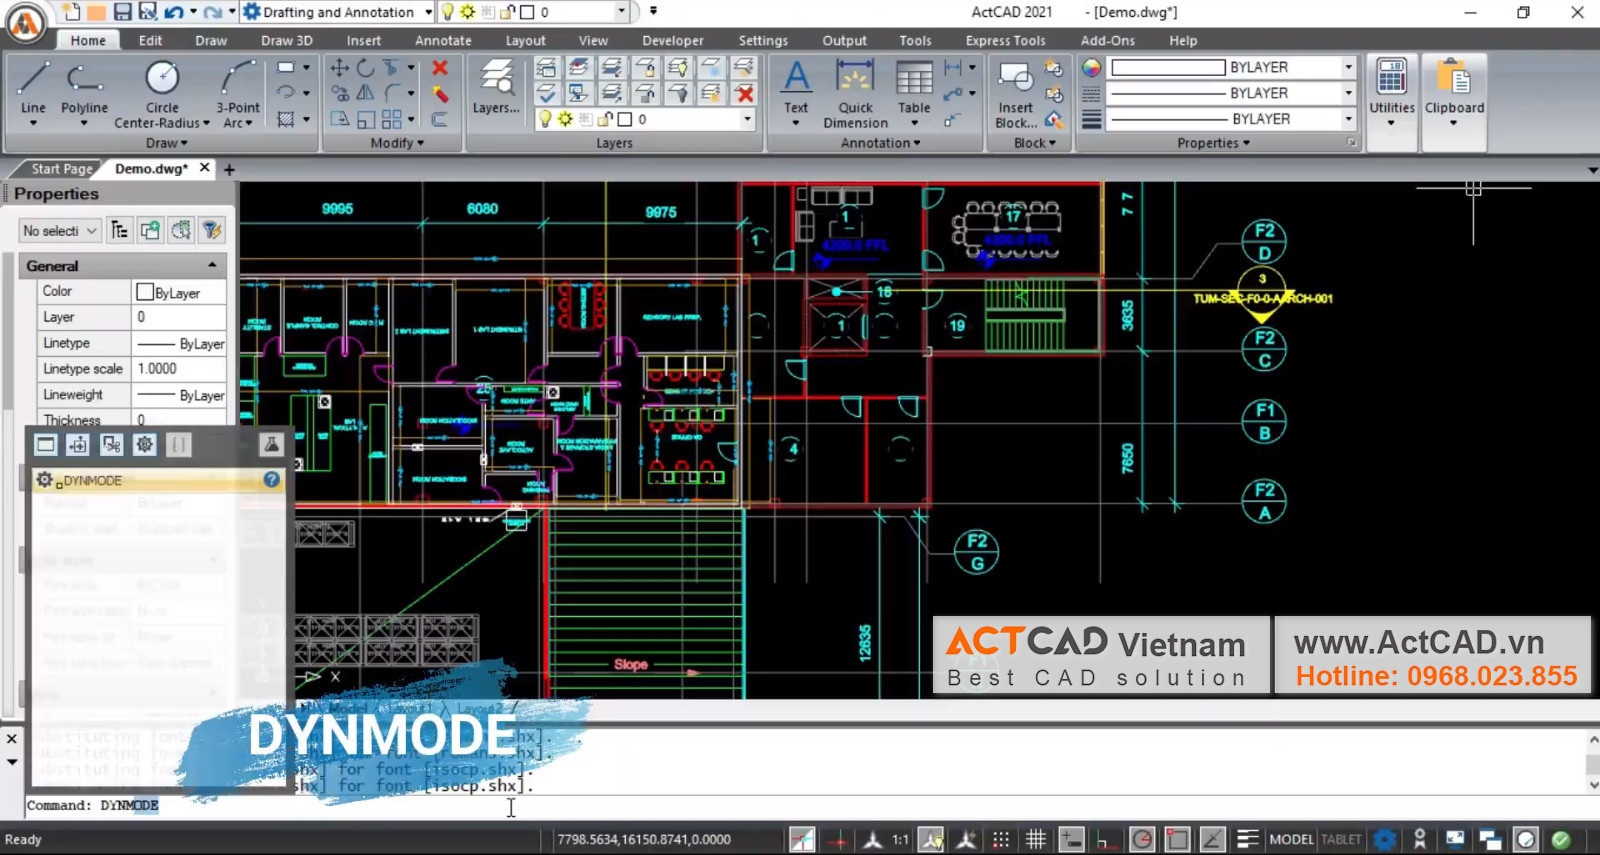
Task: Expand the Draw panel flyout
Action: (x=167, y=143)
